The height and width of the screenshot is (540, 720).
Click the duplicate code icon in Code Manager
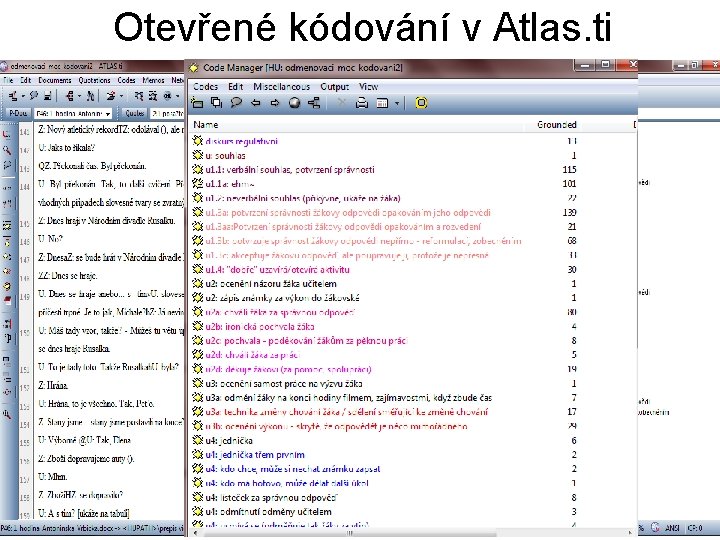click(x=216, y=103)
